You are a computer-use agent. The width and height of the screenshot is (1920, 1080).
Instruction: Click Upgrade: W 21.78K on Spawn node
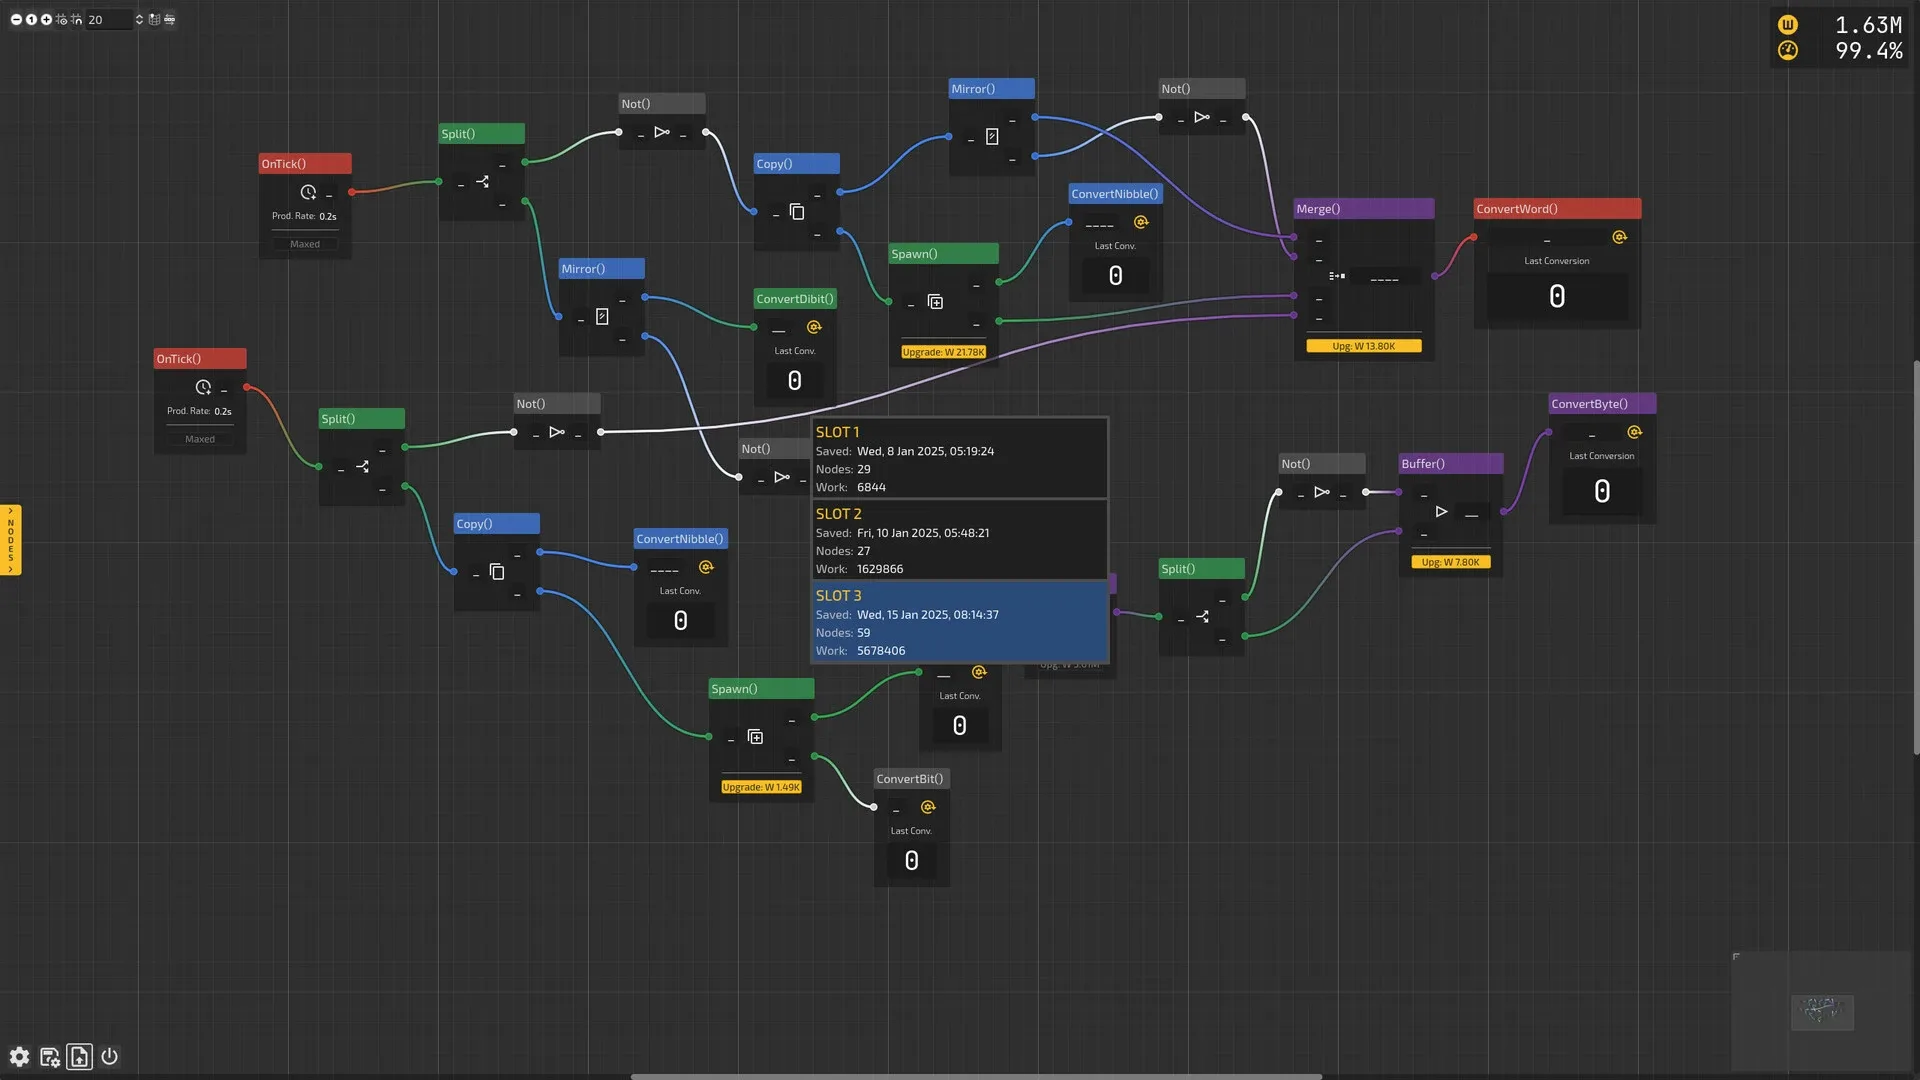tap(943, 352)
